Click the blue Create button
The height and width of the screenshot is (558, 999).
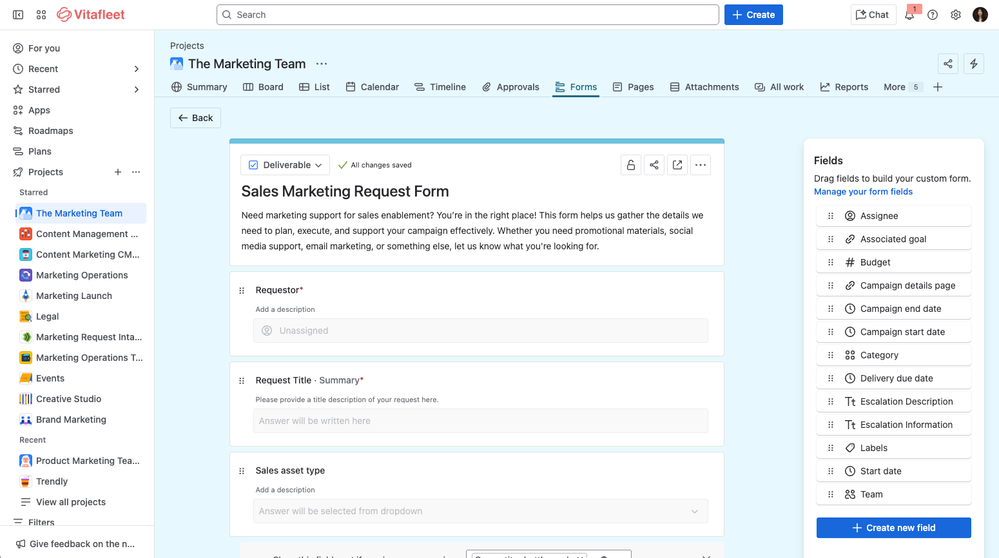753,15
